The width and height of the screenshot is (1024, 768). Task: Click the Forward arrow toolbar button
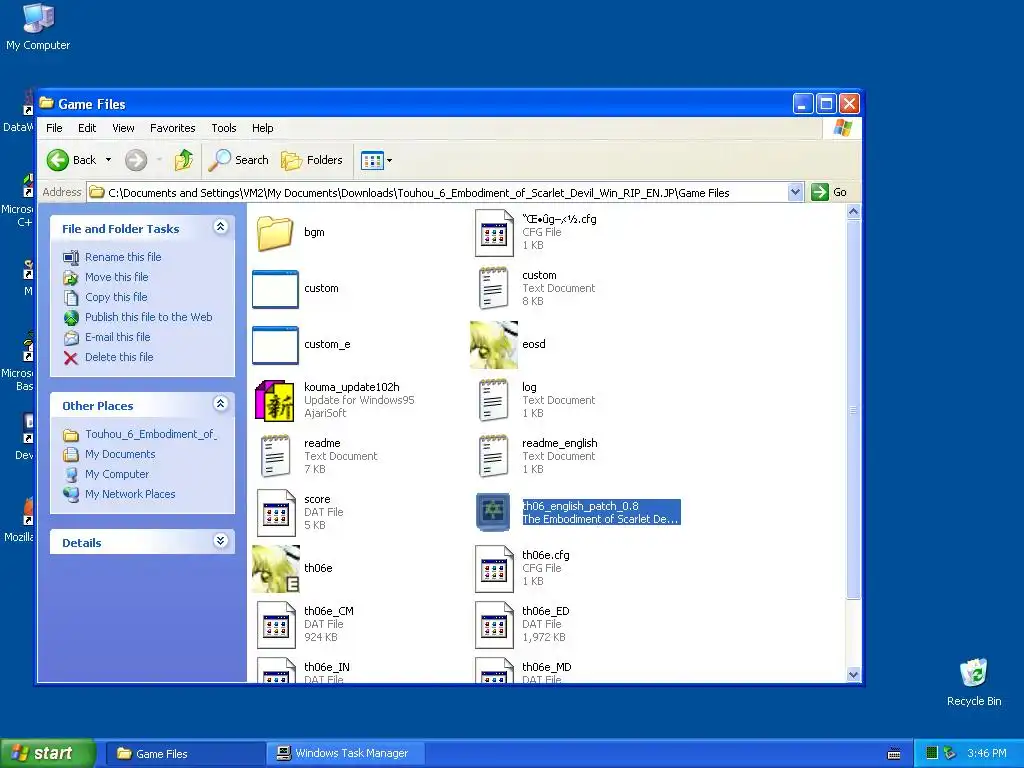click(x=136, y=160)
